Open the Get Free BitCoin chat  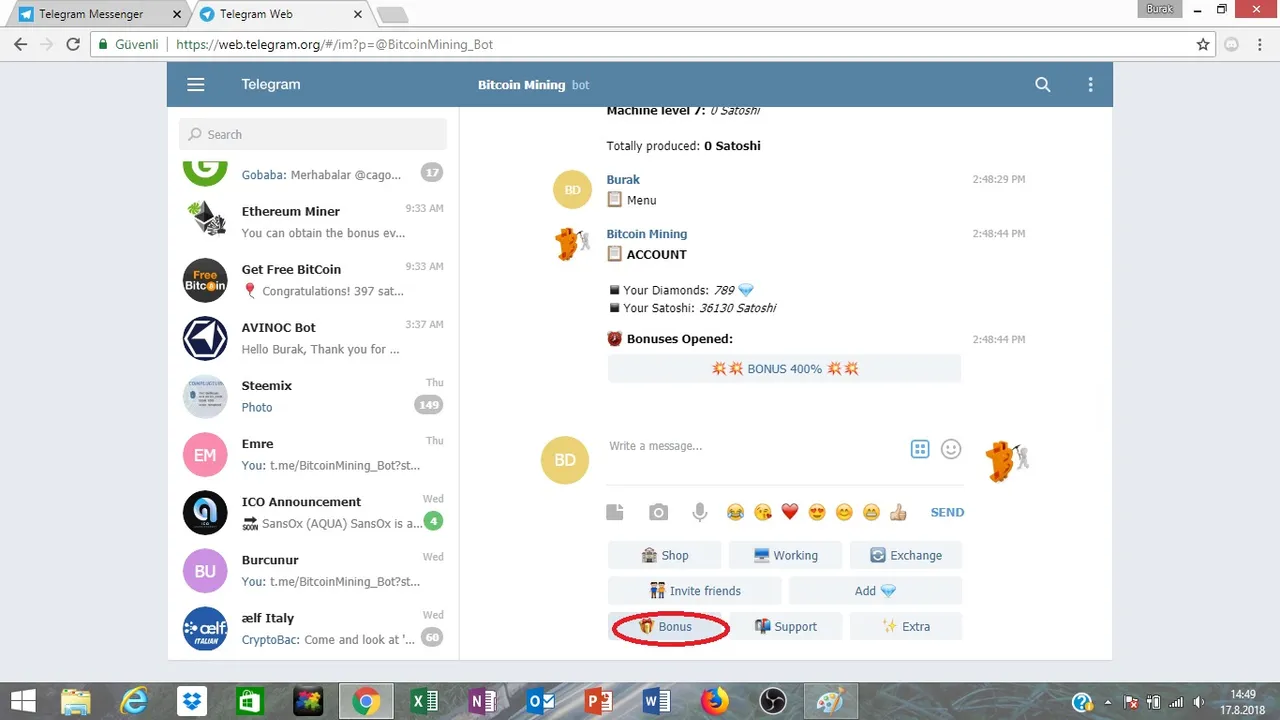coord(313,279)
